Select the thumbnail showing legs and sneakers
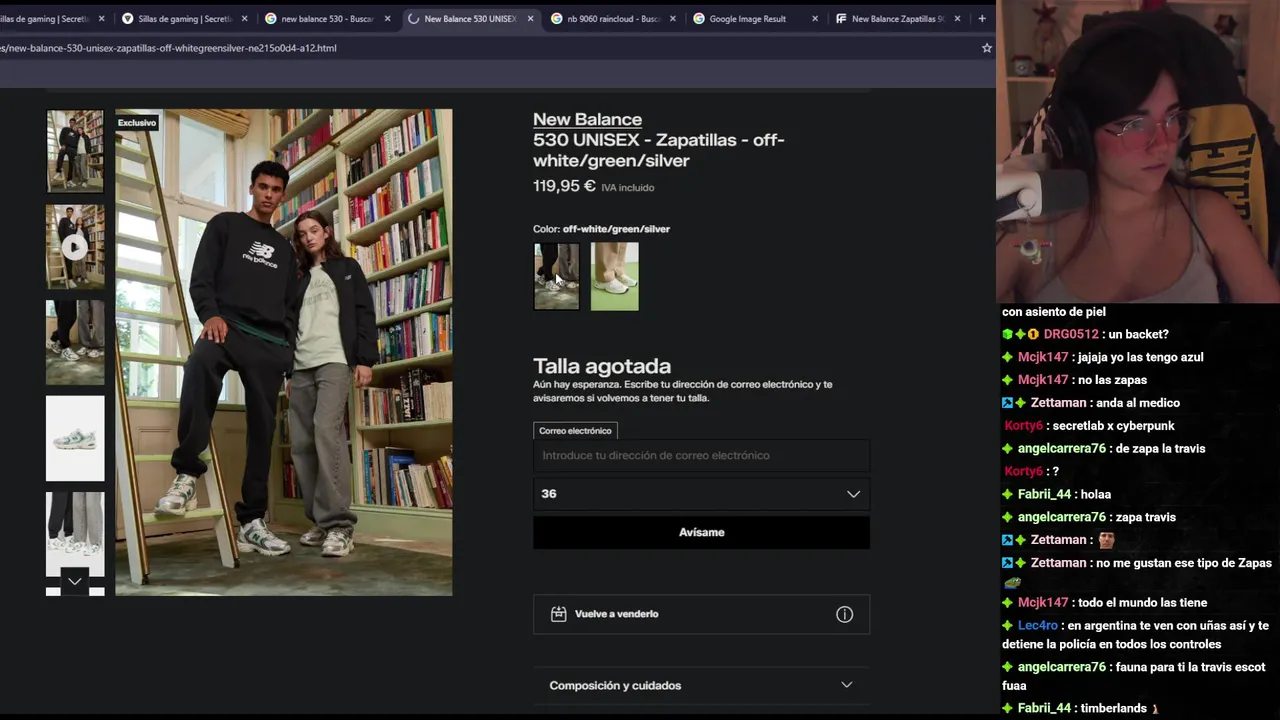This screenshot has width=1280, height=720. [75, 342]
